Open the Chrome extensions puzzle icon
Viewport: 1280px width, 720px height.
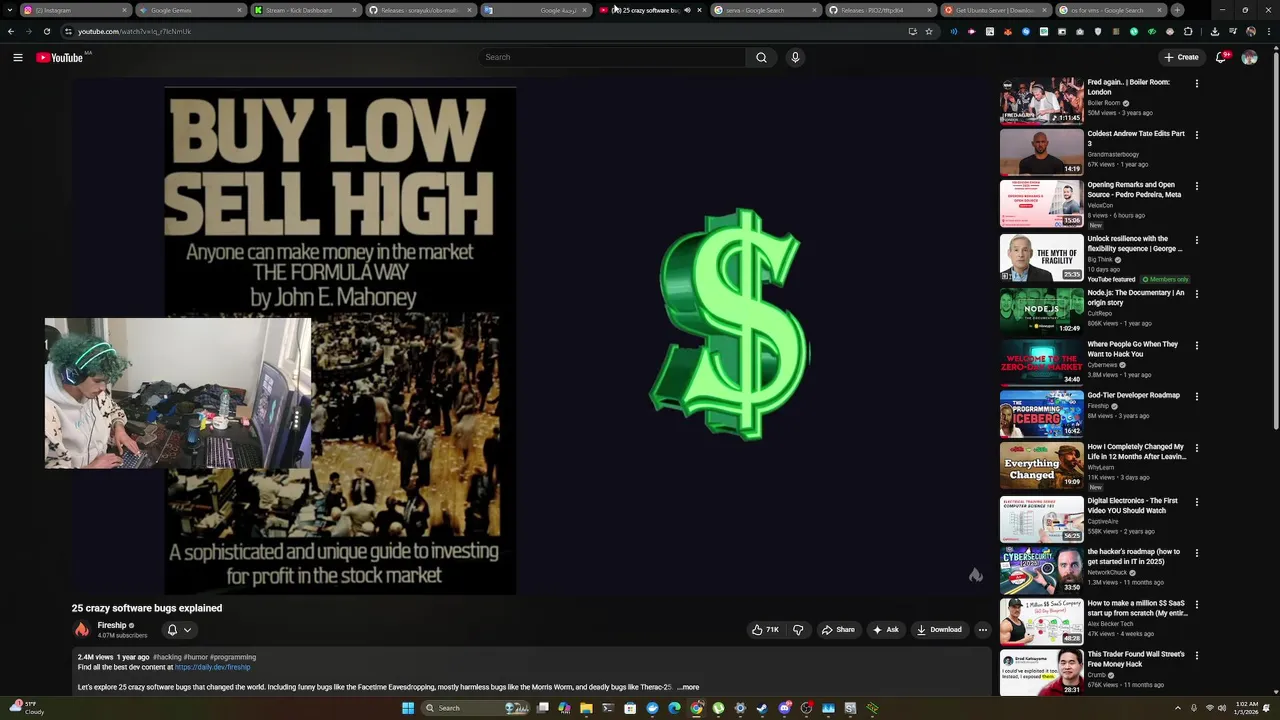[x=1188, y=31]
